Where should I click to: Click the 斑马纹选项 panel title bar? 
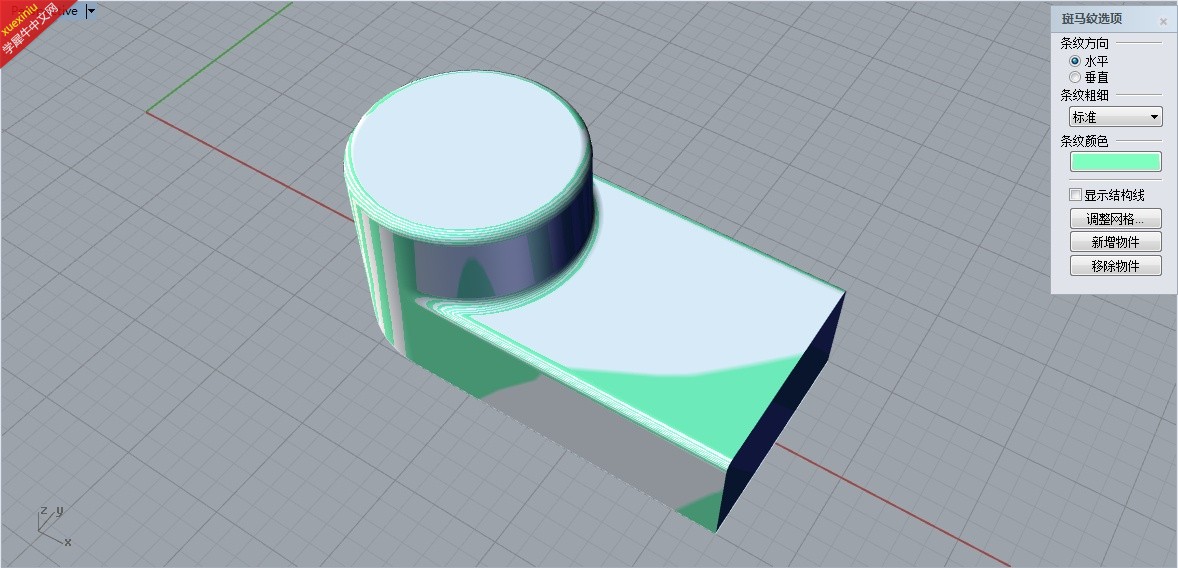(1114, 20)
